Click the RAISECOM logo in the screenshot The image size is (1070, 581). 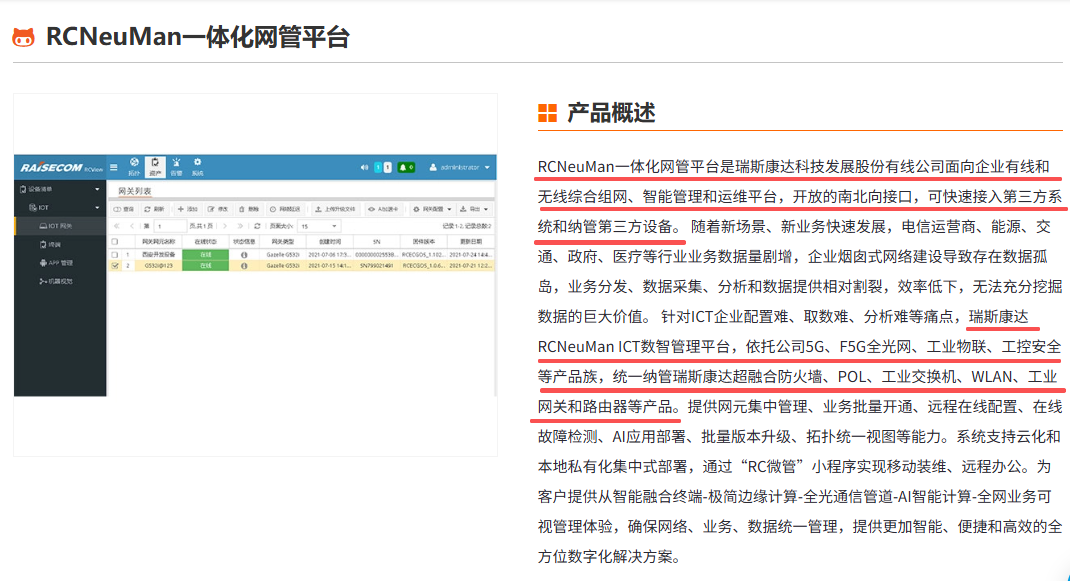point(52,167)
